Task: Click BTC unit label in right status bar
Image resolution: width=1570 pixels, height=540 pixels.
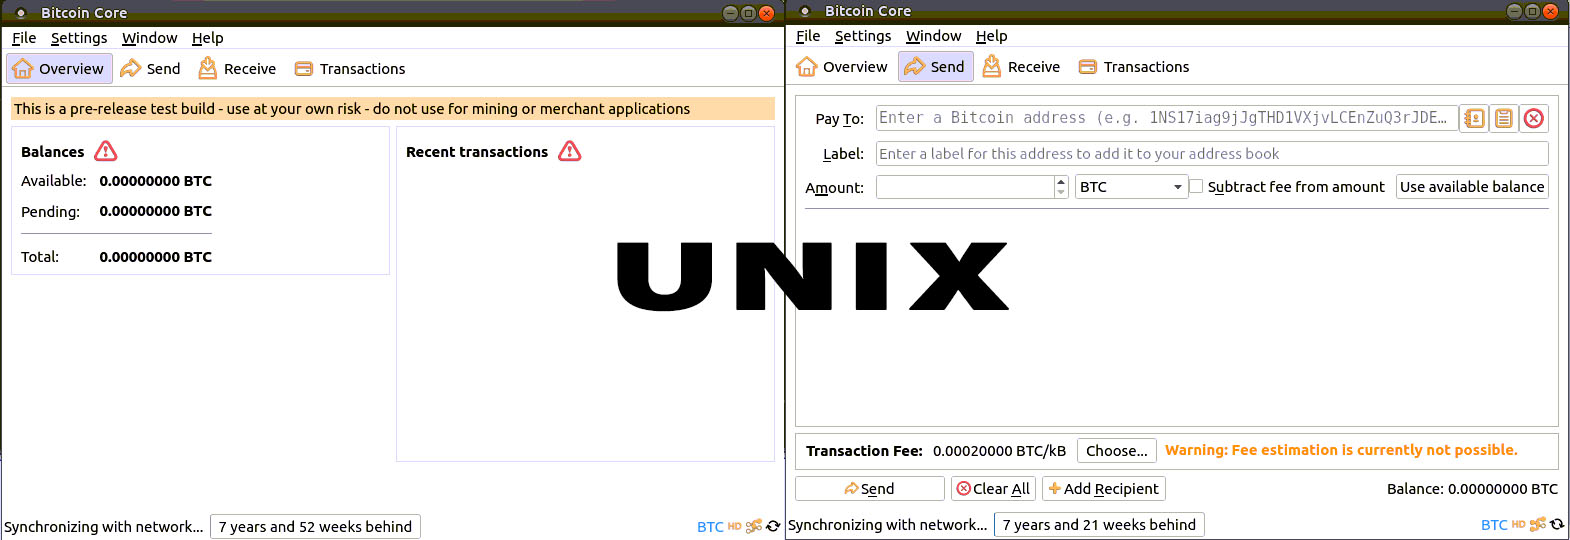Action: click(1494, 525)
